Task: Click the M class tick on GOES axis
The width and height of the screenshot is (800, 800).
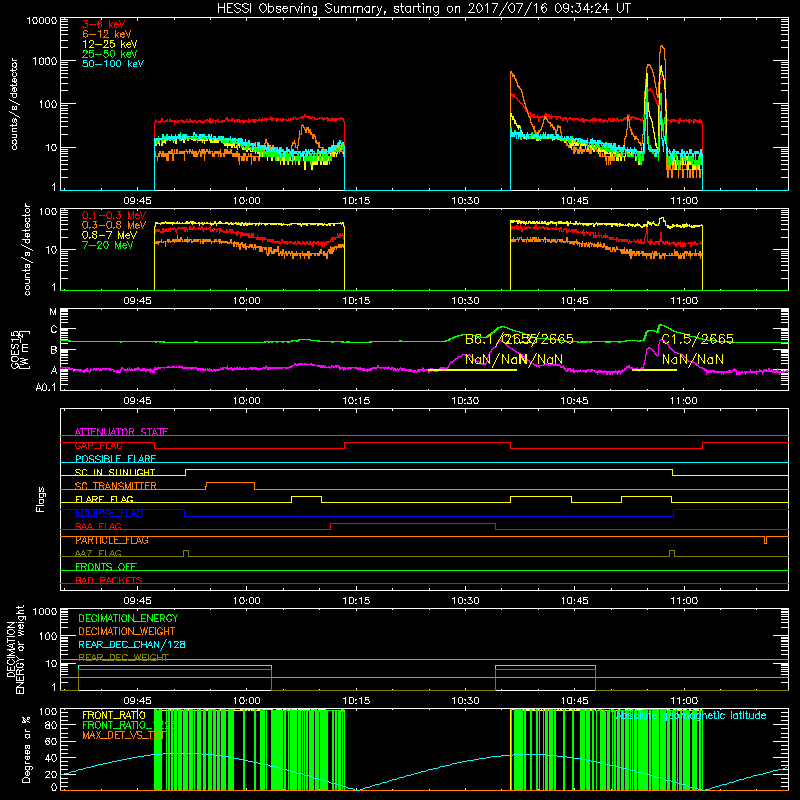Action: (53, 312)
